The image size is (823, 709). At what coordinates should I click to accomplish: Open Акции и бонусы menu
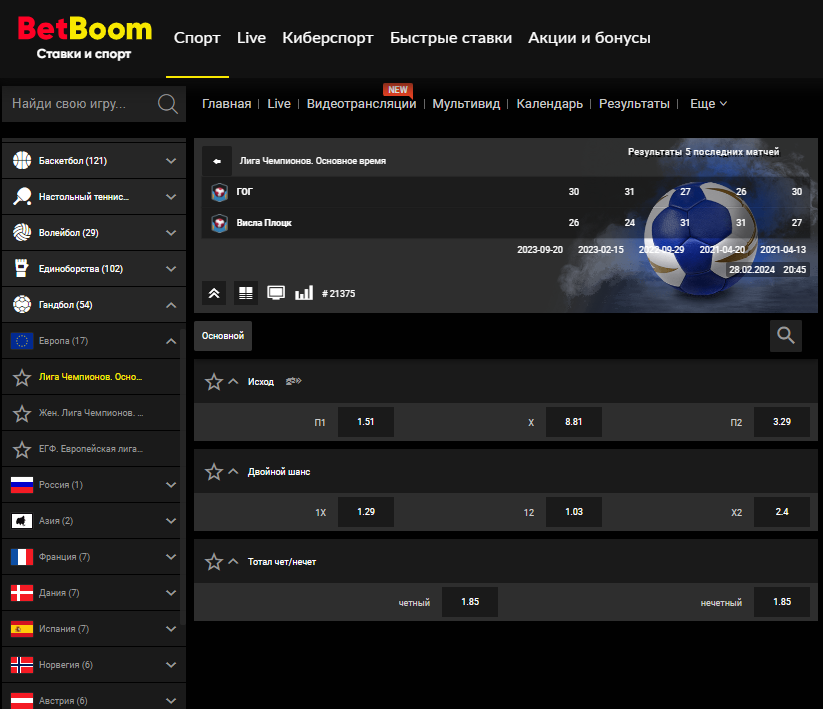click(589, 38)
